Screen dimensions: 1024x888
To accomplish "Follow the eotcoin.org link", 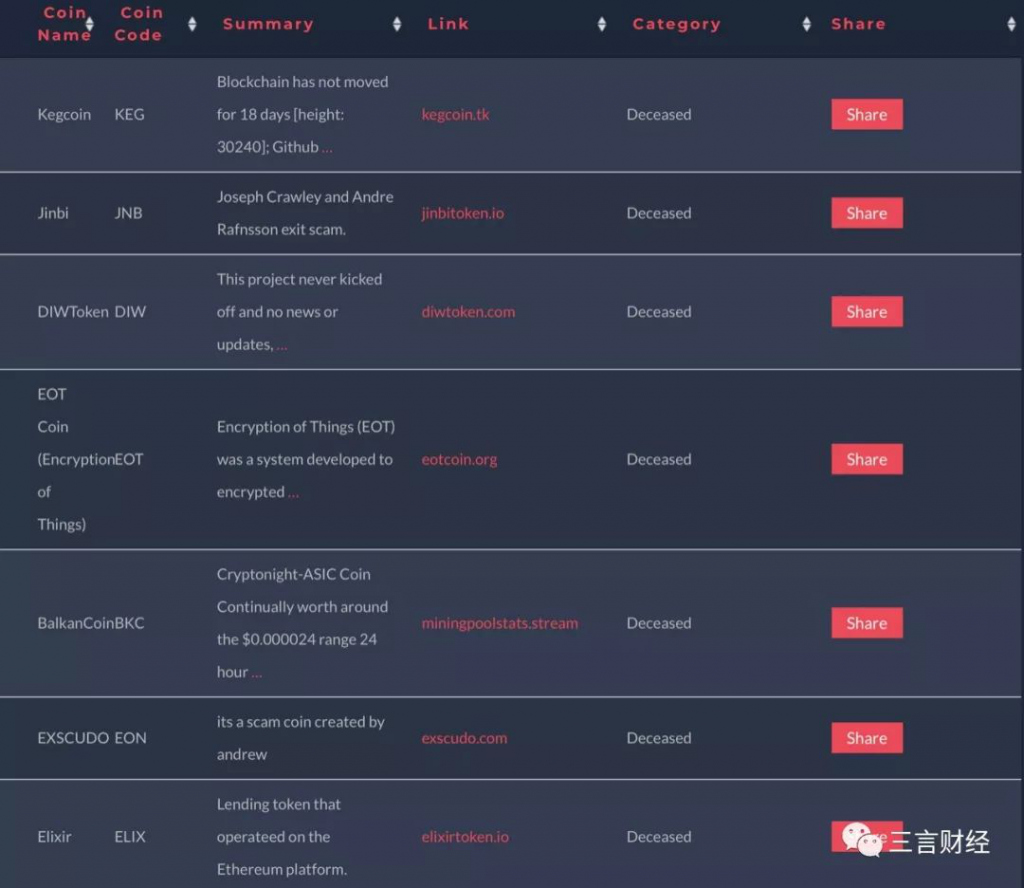I will 459,460.
